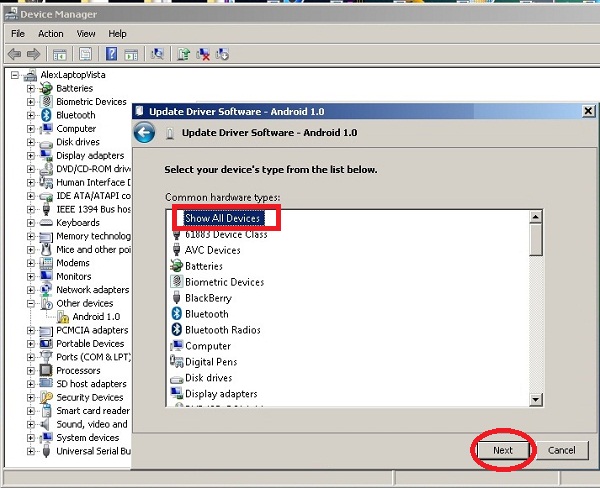This screenshot has height=488, width=600.
Task: Open the View menu
Action: tap(86, 34)
